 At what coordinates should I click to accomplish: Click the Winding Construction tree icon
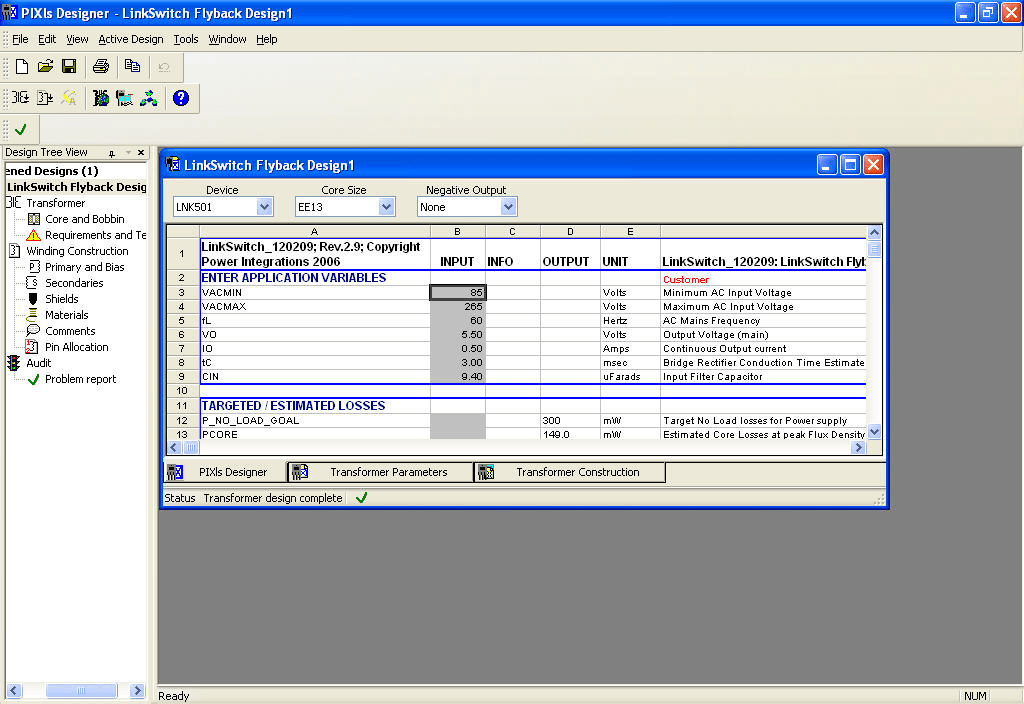(15, 251)
